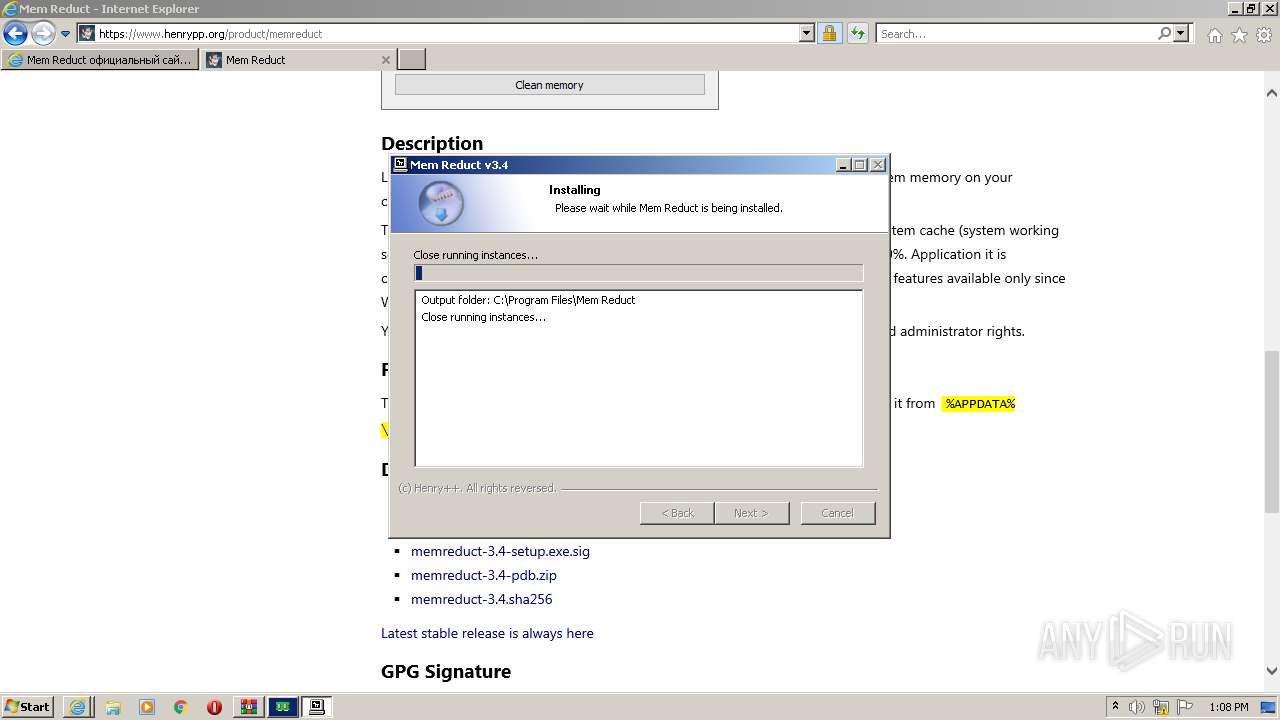
Task: Open the Tools gear icon
Action: tap(1264, 35)
